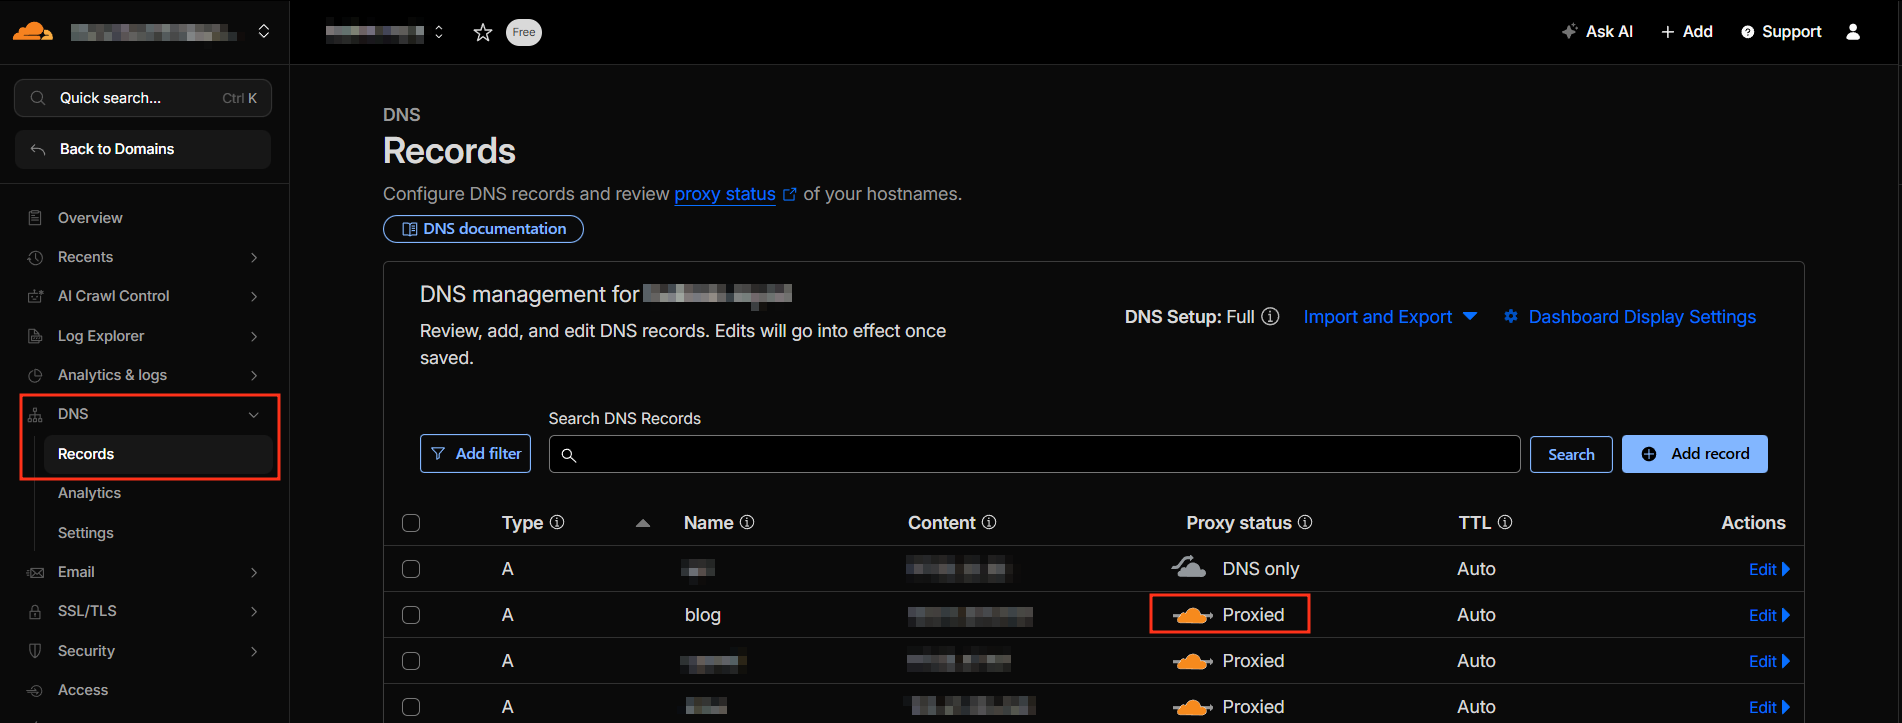Open Overview in sidebar
Screen dimensions: 1902x723
click(90, 218)
